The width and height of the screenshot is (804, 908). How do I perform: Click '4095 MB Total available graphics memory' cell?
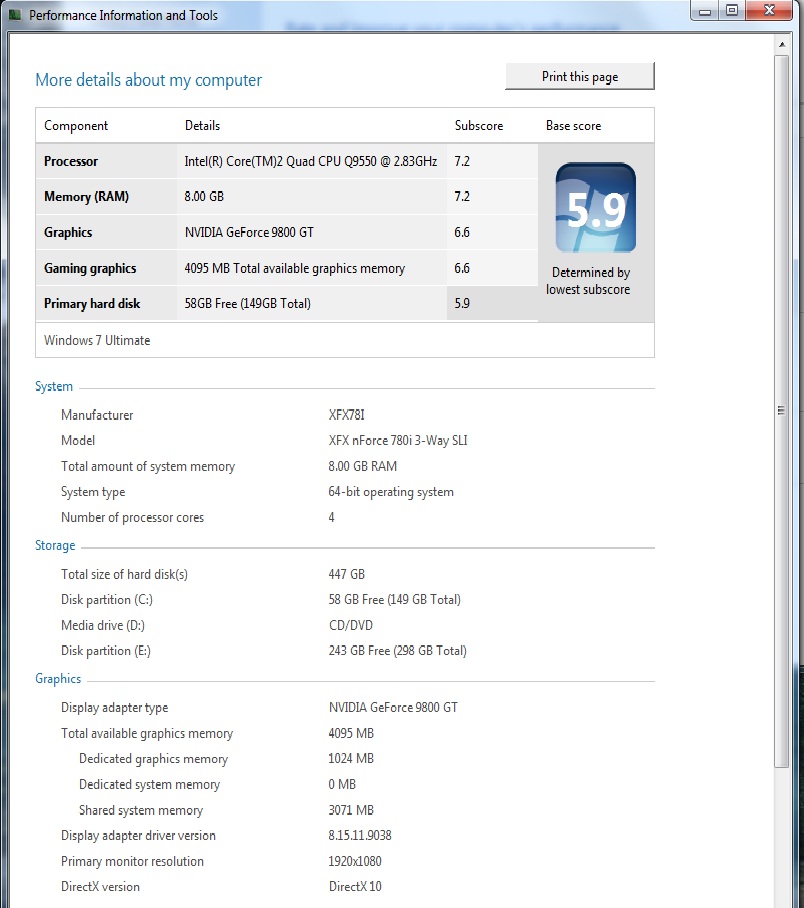point(294,268)
